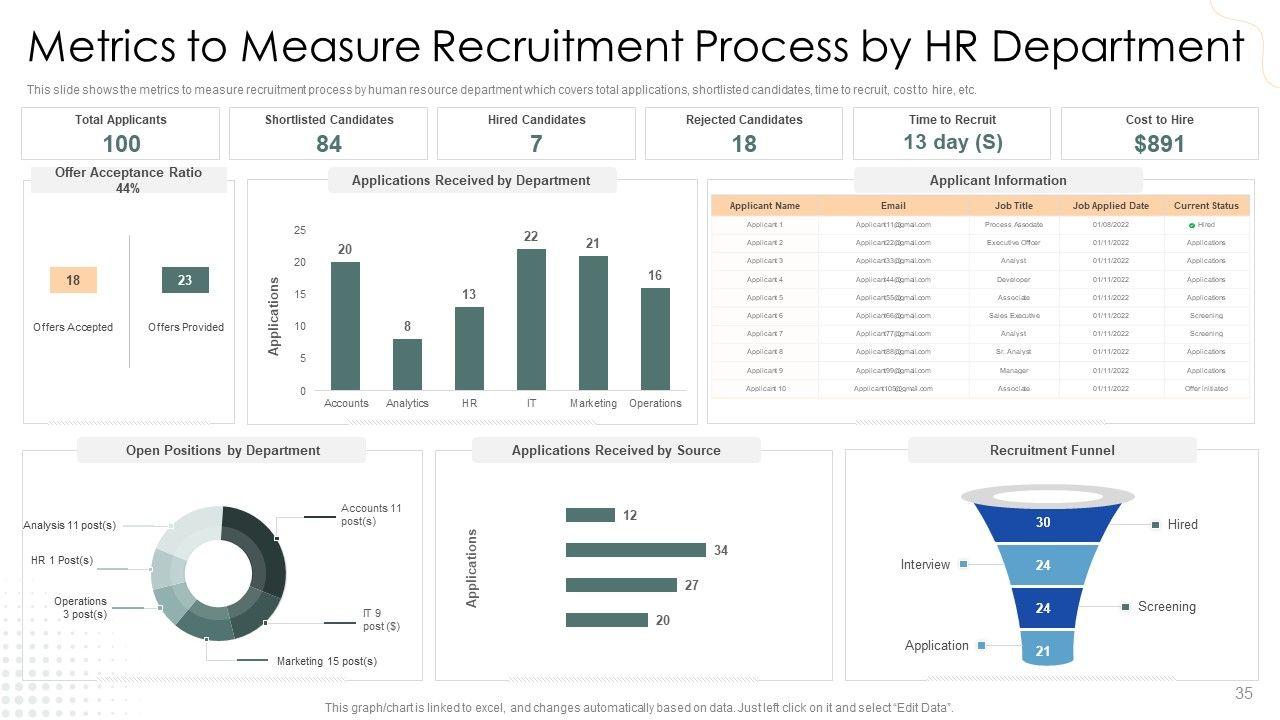Click the Applications Received by Source heading
Screen dimensions: 1280x720
616,450
